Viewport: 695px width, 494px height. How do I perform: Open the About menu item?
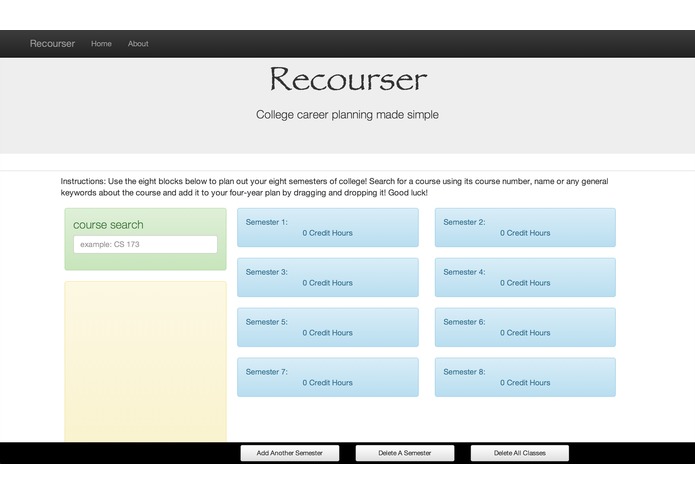tap(138, 43)
